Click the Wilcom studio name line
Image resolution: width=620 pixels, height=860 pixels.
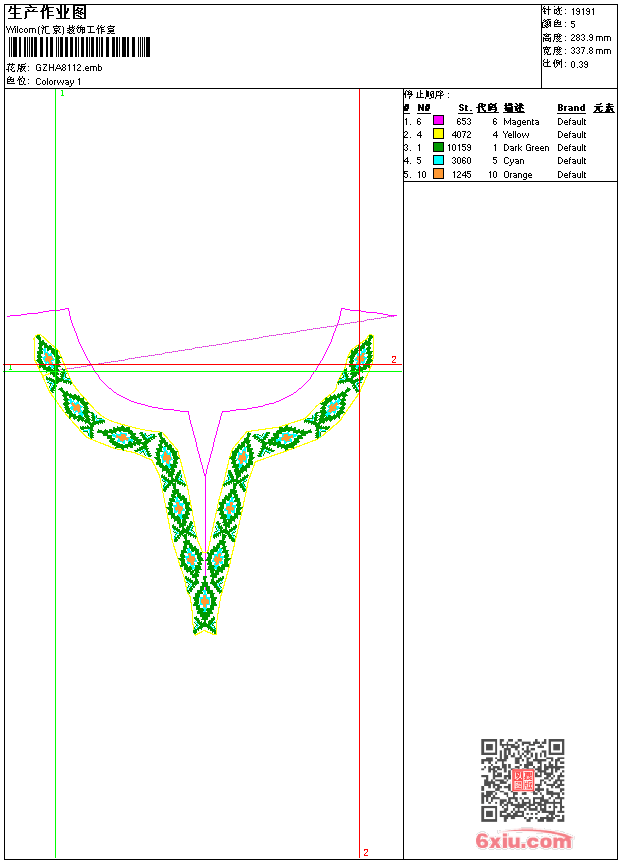61,30
